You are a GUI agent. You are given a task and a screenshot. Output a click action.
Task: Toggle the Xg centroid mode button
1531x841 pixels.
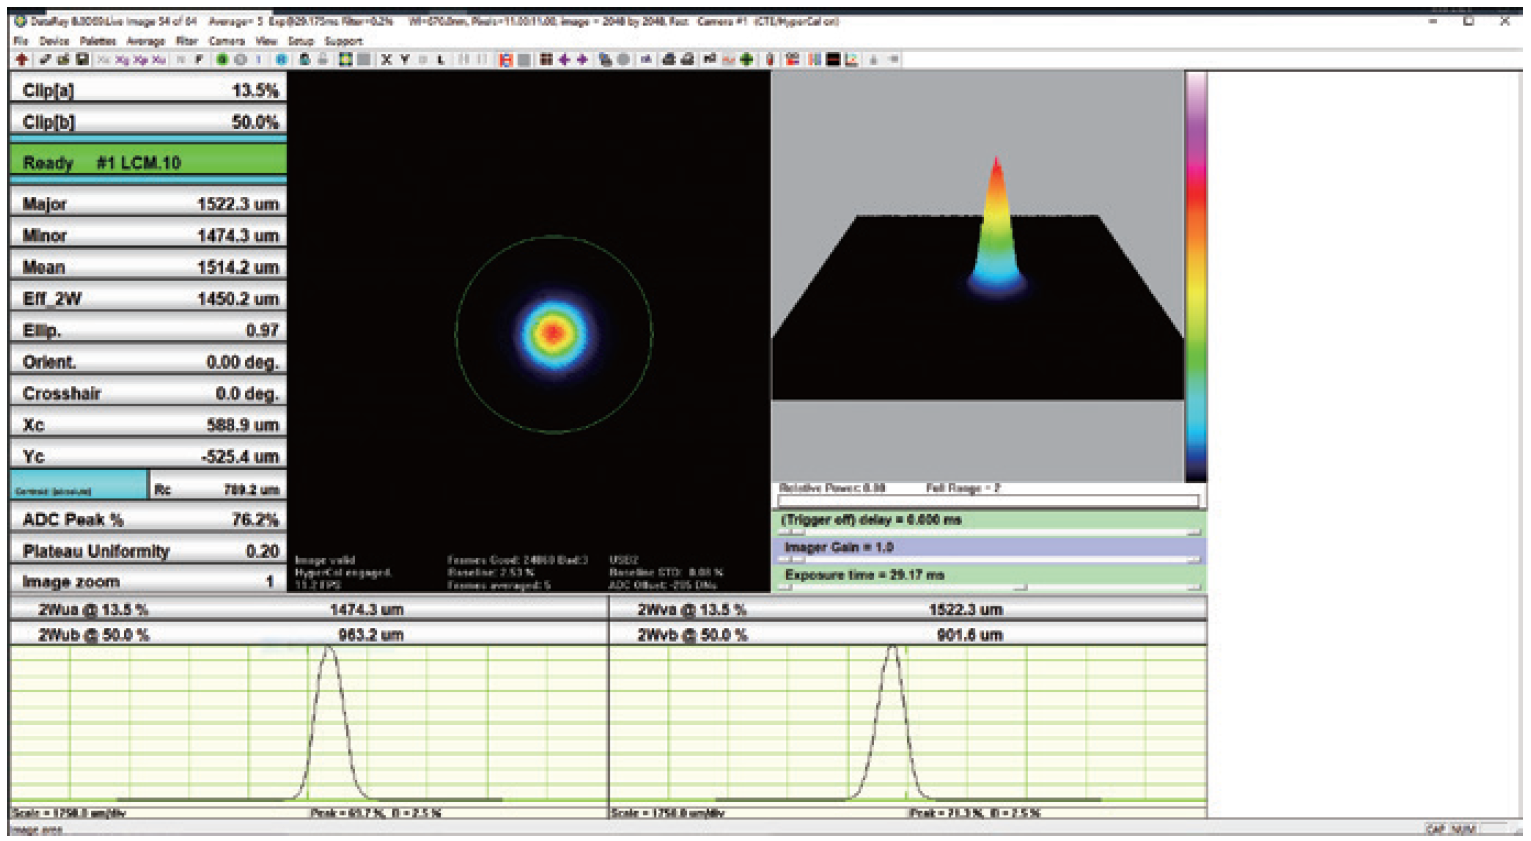122,60
